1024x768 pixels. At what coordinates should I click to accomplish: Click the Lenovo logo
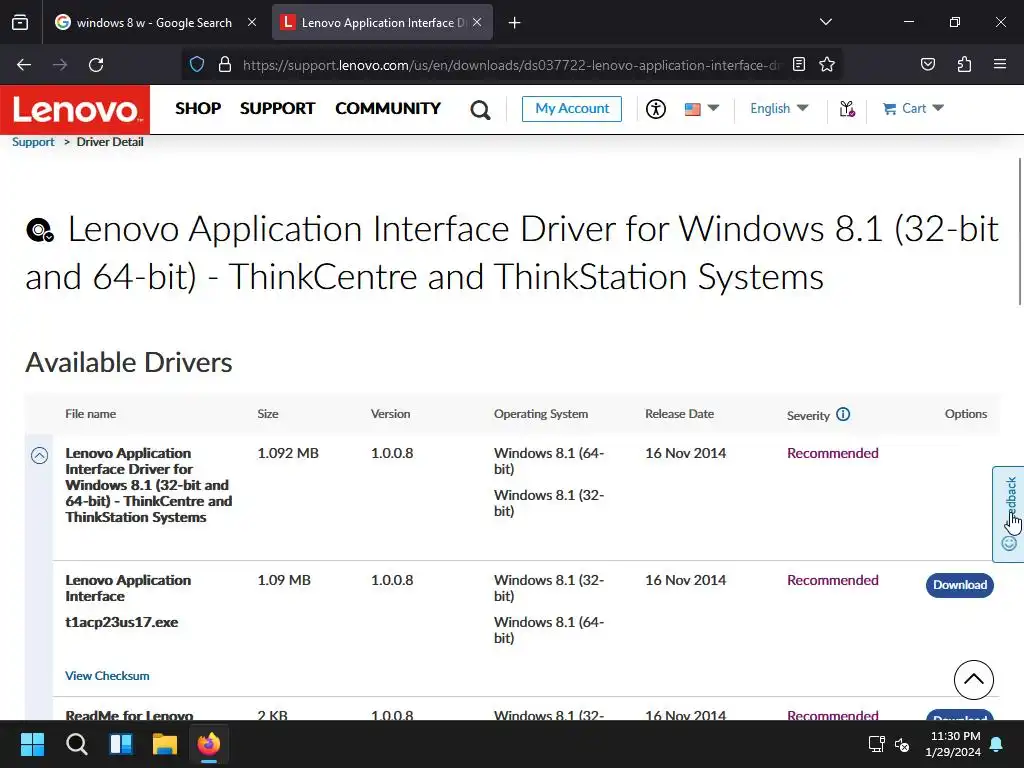[x=75, y=109]
